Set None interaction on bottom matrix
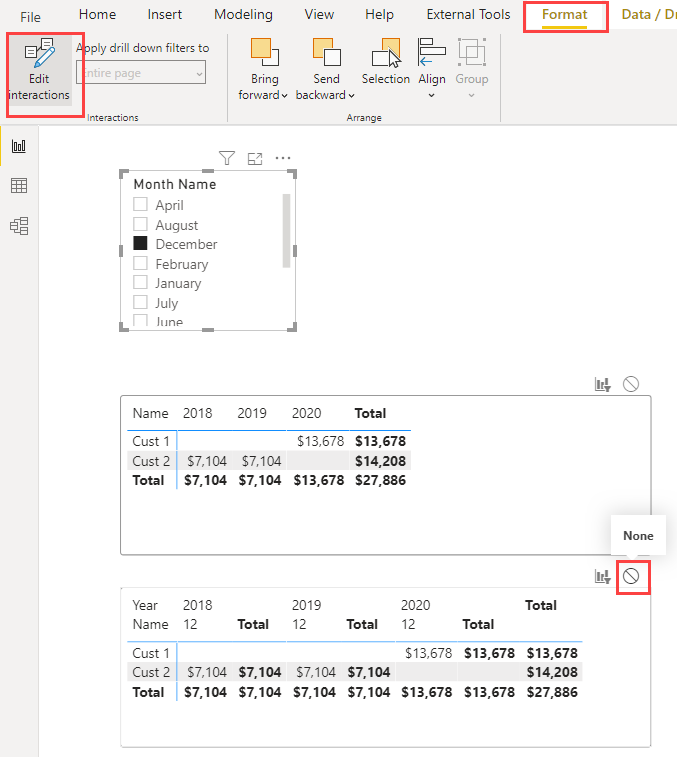Viewport: 677px width, 757px height. pos(631,576)
